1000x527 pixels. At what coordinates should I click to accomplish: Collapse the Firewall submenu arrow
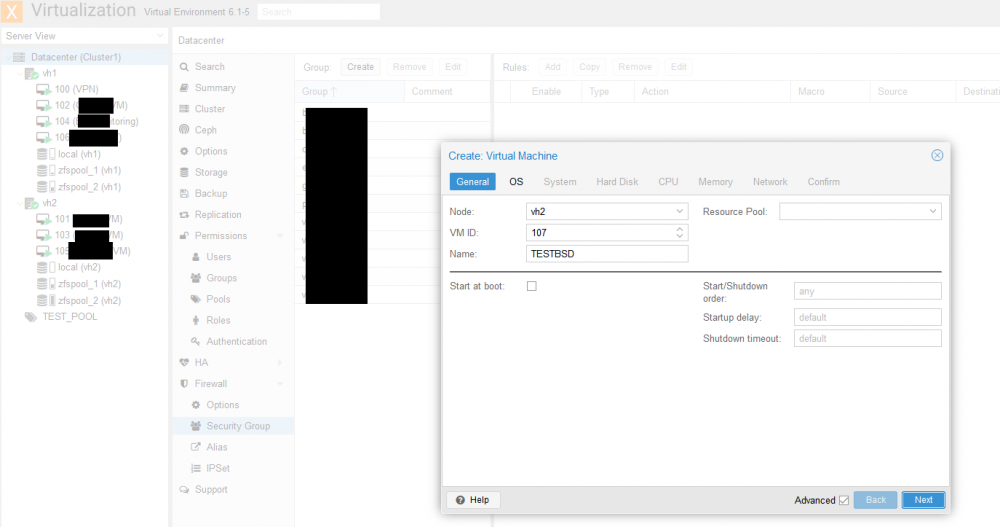[x=281, y=383]
